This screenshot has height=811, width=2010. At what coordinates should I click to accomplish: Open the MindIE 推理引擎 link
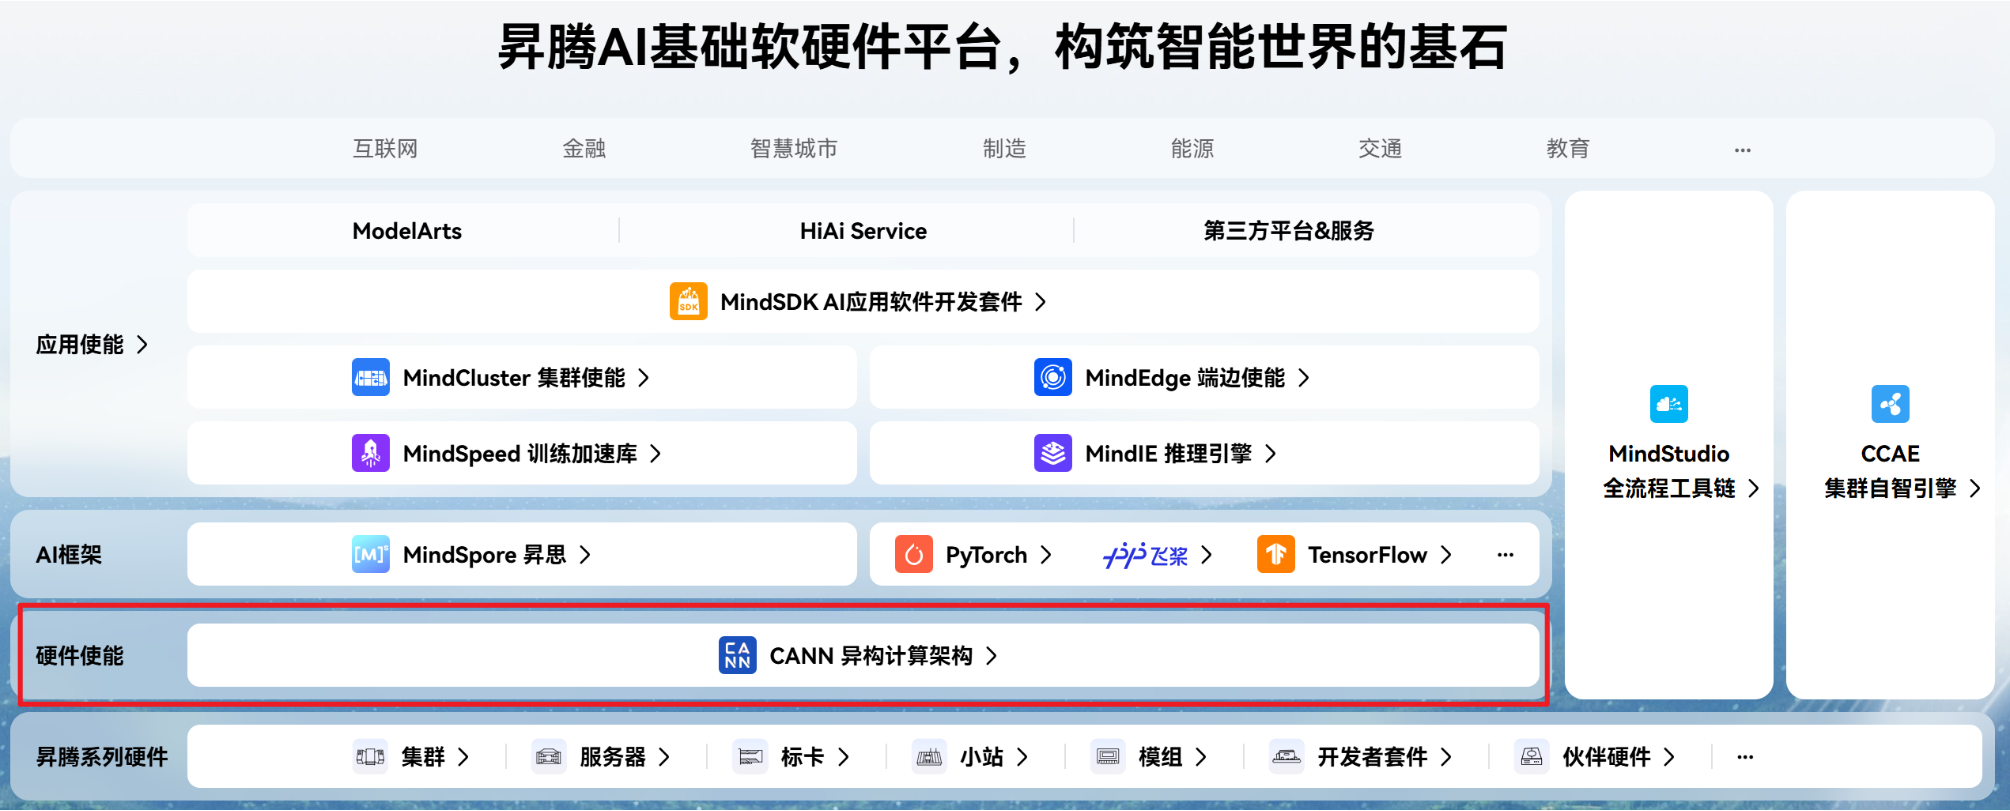pos(1169,454)
